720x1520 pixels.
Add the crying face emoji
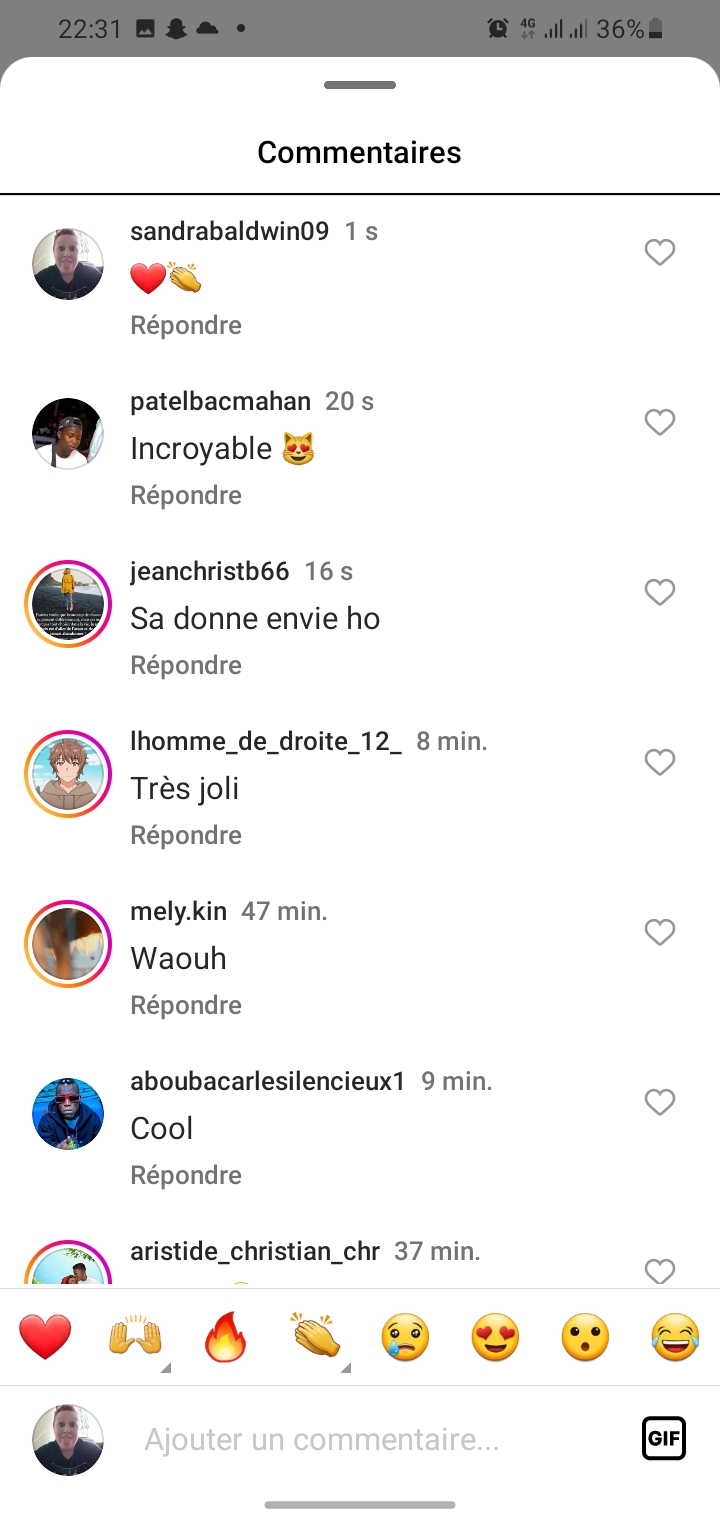(x=405, y=1337)
